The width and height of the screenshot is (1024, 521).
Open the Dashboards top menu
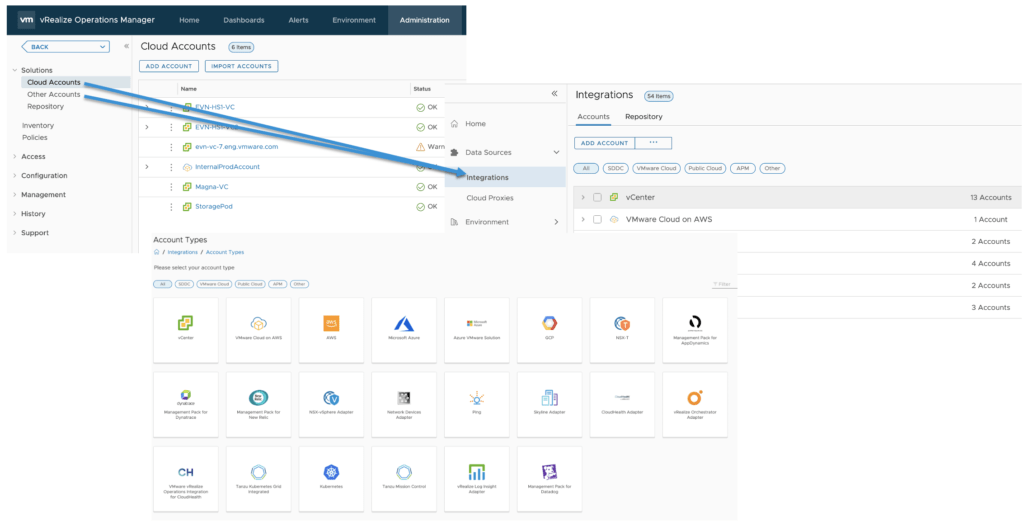pyautogui.click(x=243, y=20)
